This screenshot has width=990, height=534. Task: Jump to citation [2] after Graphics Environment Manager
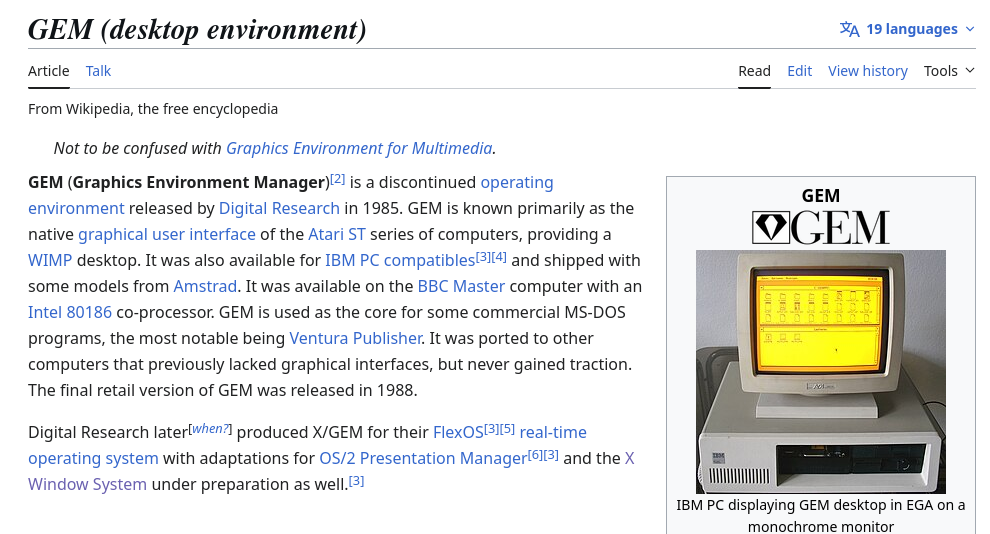click(x=338, y=179)
